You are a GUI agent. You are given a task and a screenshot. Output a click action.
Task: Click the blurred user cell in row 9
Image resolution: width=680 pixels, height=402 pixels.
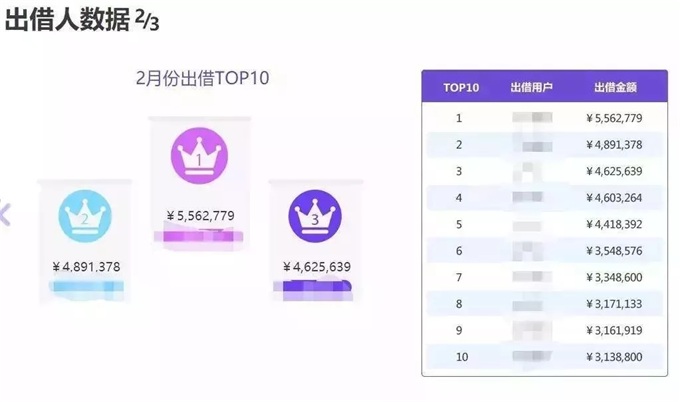[x=531, y=329]
